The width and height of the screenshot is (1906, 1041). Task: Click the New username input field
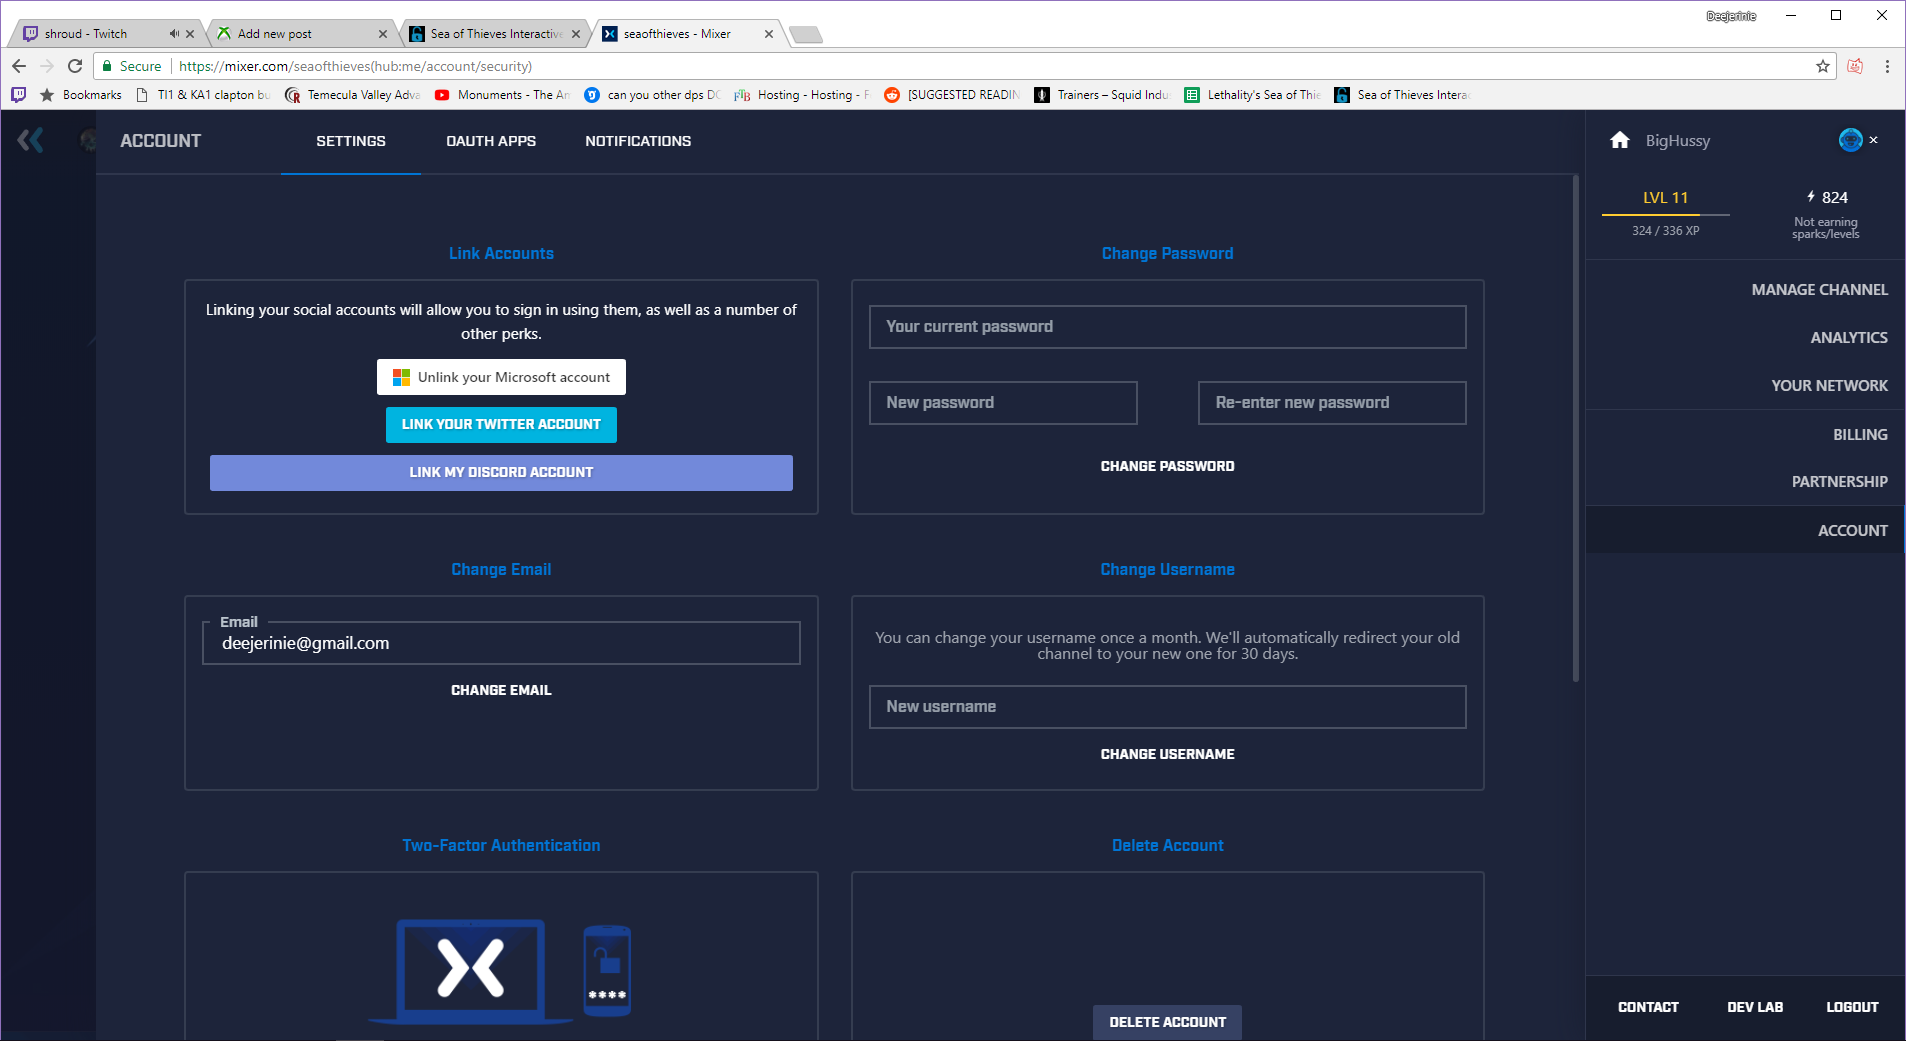click(1166, 707)
